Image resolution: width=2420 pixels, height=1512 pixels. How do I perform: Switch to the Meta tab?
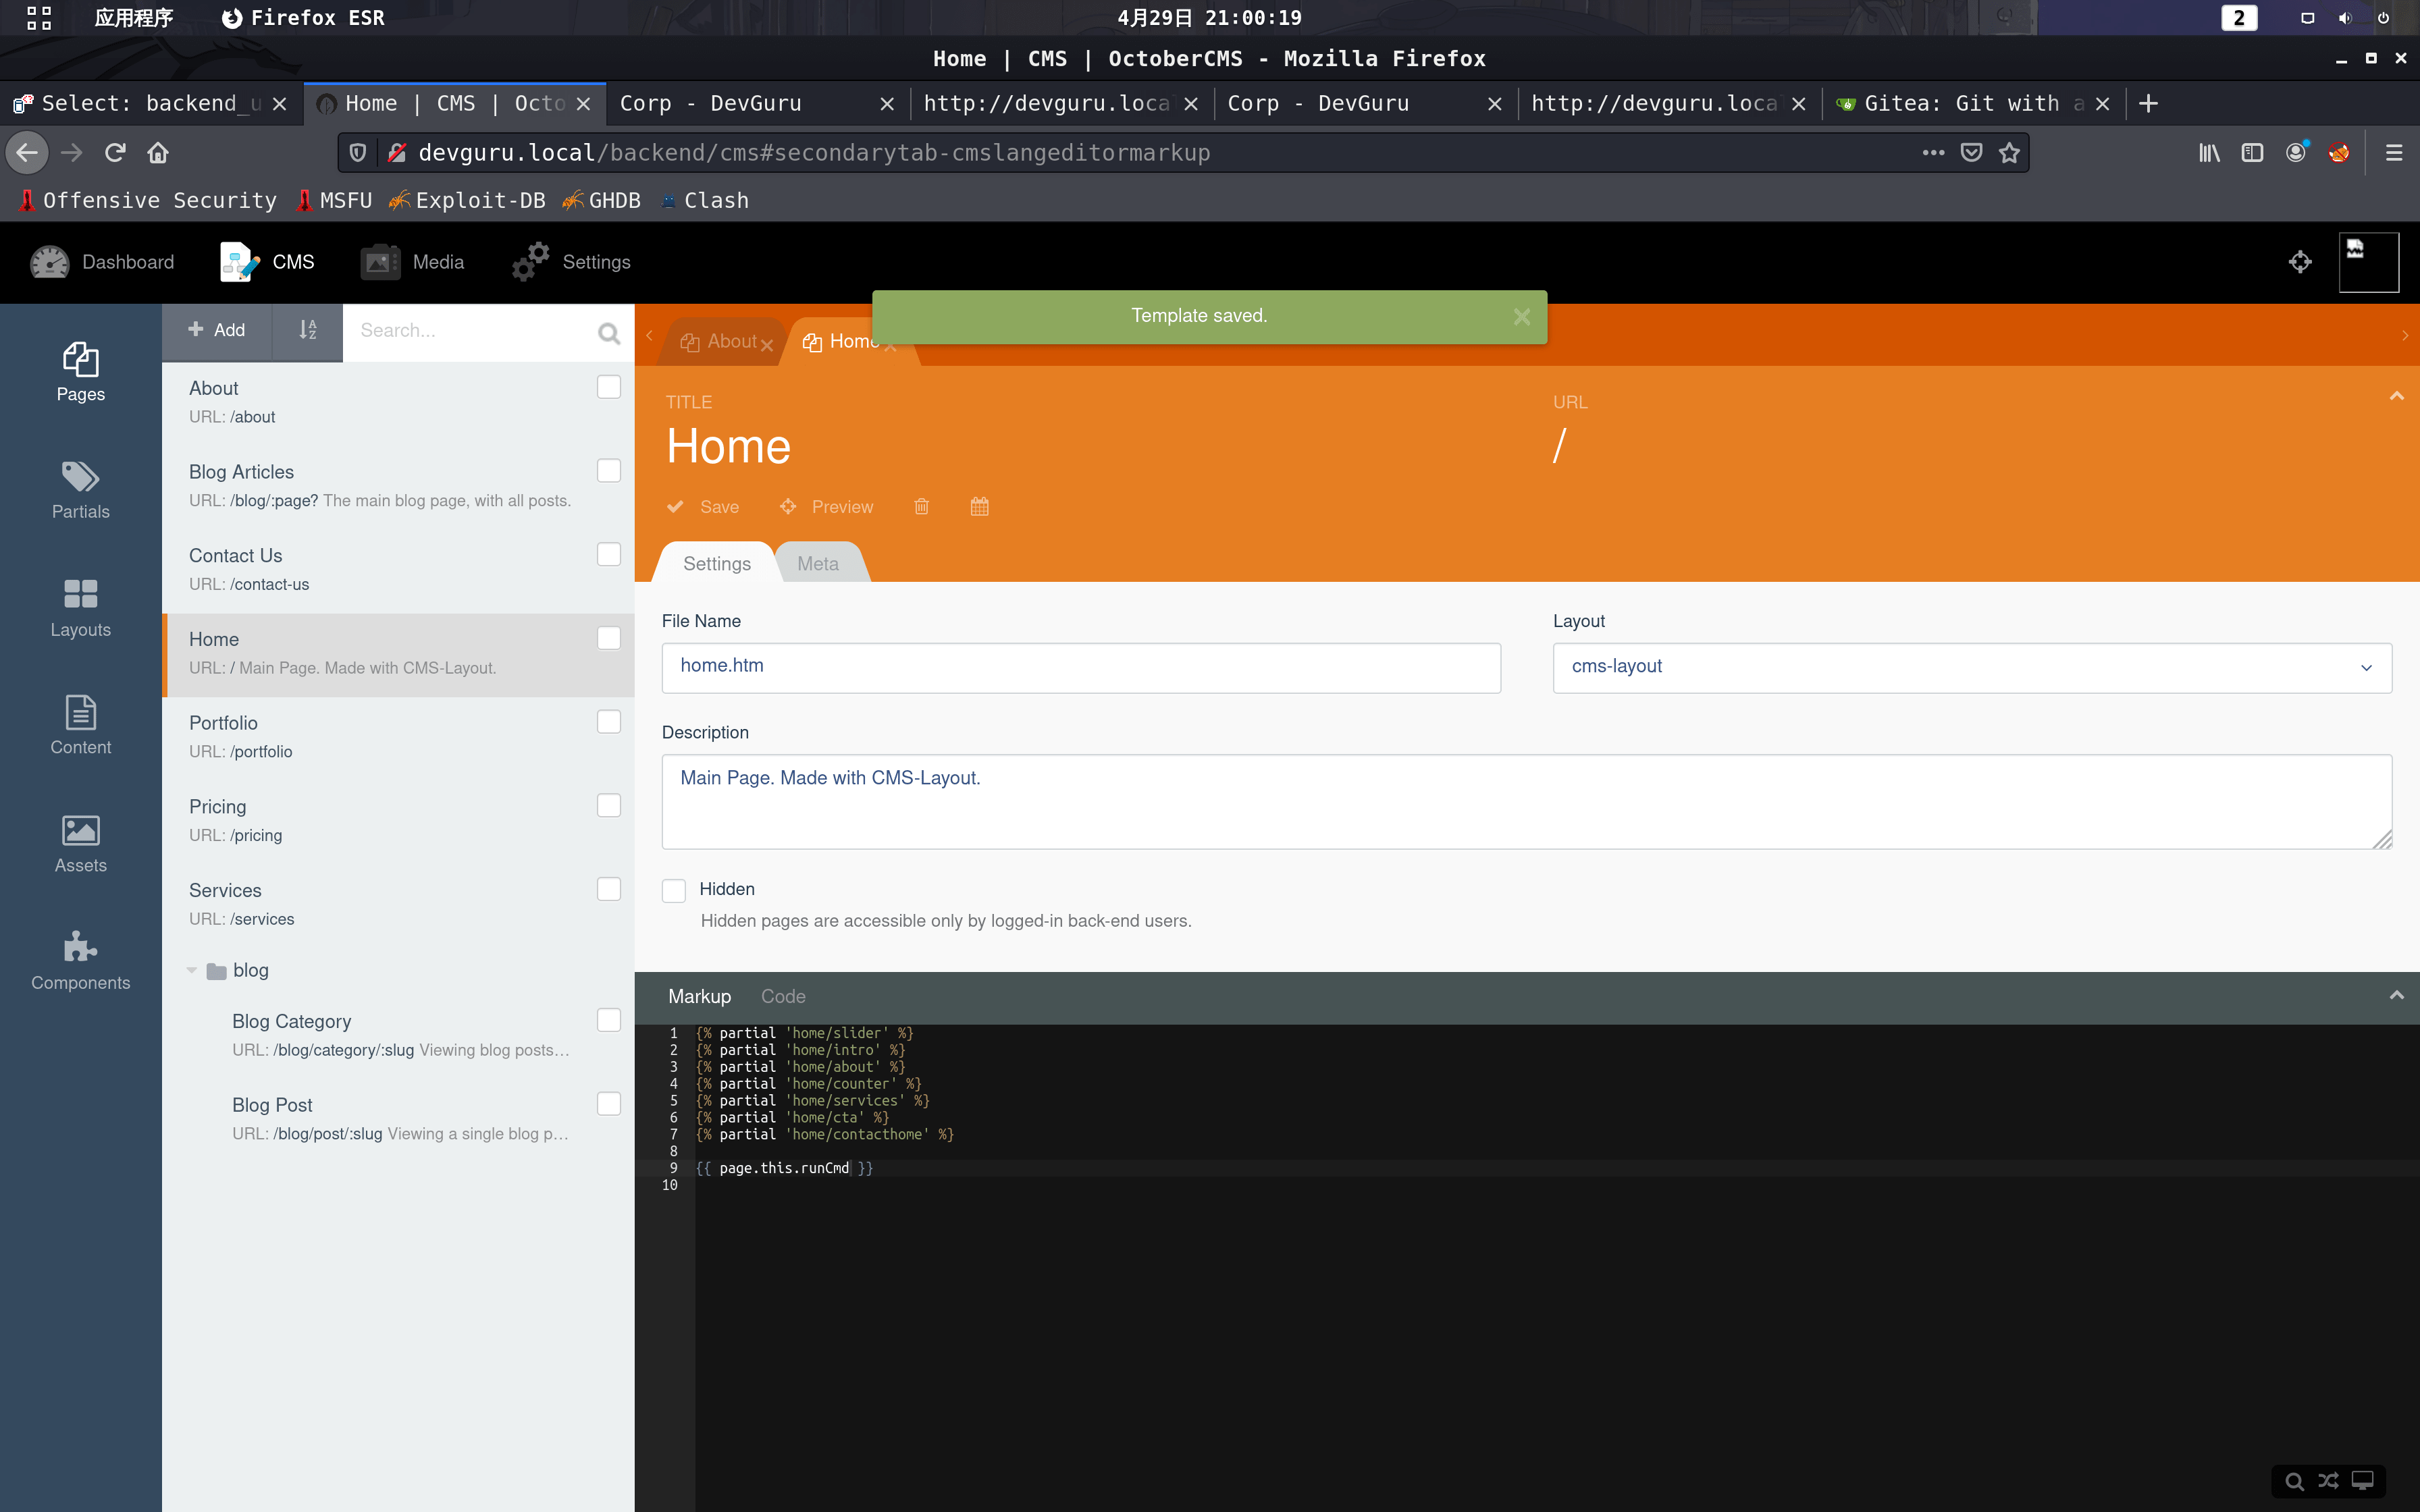pyautogui.click(x=818, y=564)
